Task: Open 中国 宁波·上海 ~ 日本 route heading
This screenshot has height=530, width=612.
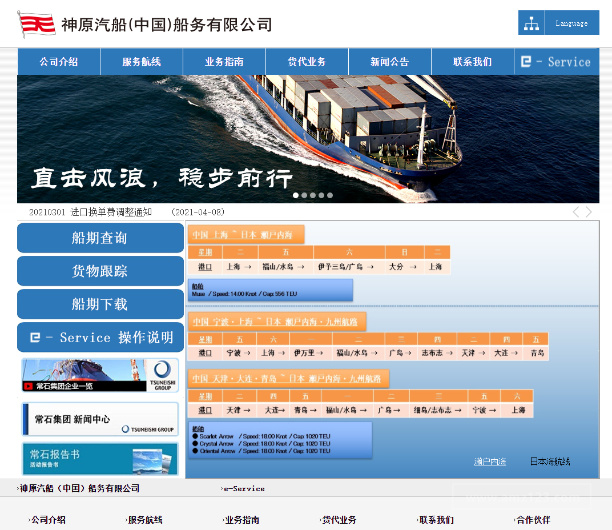Action: 277,322
